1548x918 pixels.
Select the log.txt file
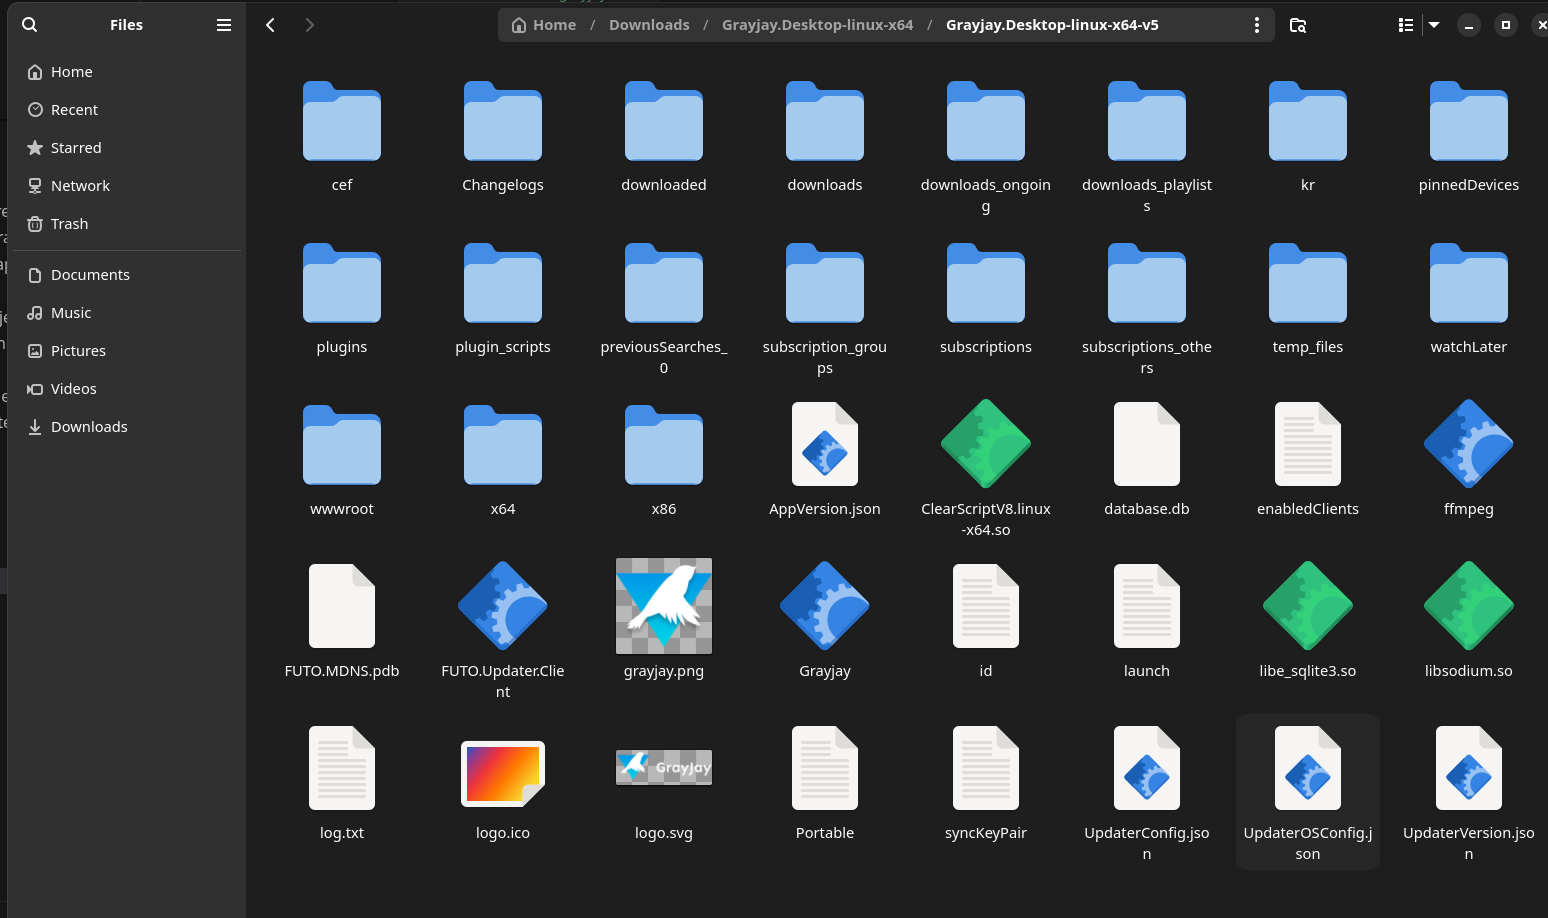click(x=342, y=769)
